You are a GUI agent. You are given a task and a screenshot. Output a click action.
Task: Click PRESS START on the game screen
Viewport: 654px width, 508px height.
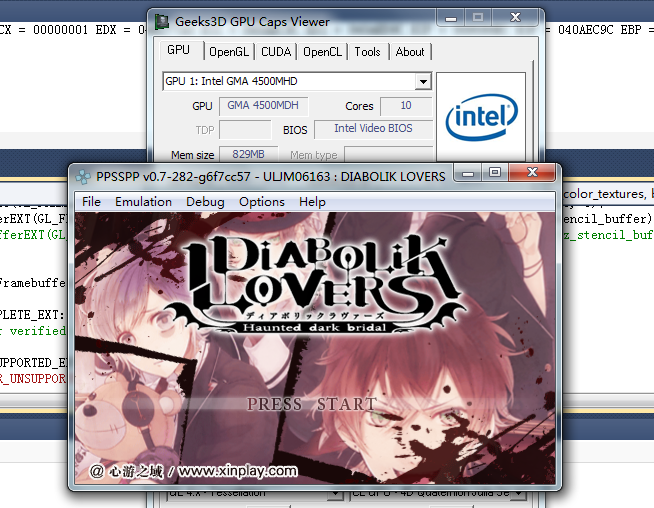pyautogui.click(x=312, y=404)
